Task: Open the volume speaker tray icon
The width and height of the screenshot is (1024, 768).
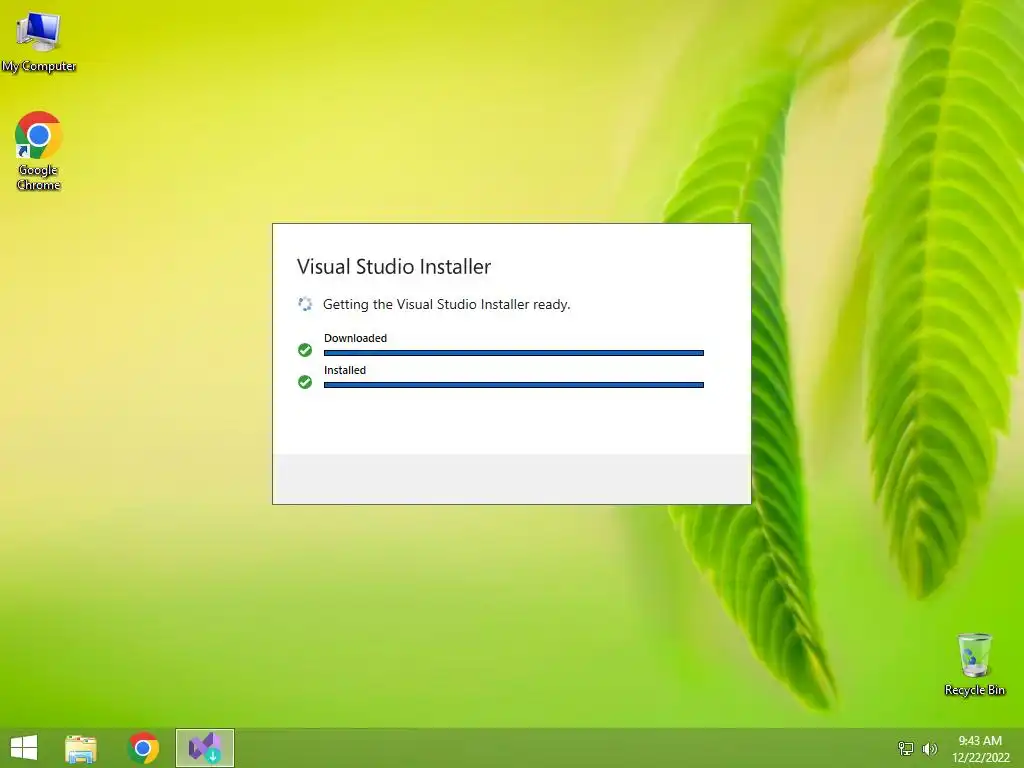Action: coord(929,748)
